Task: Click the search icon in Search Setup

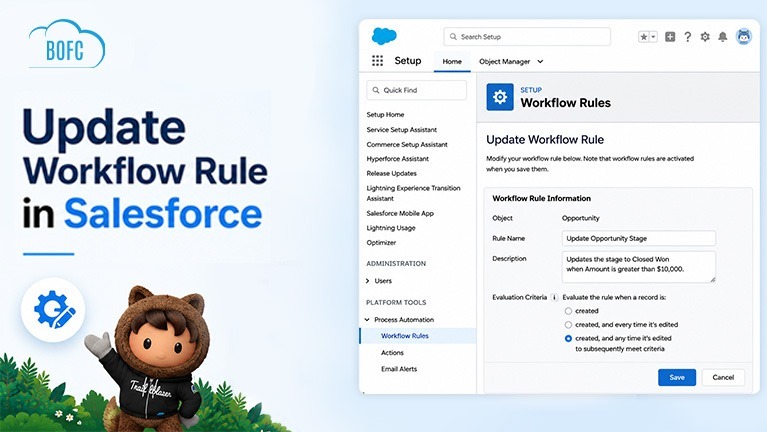Action: tap(453, 37)
